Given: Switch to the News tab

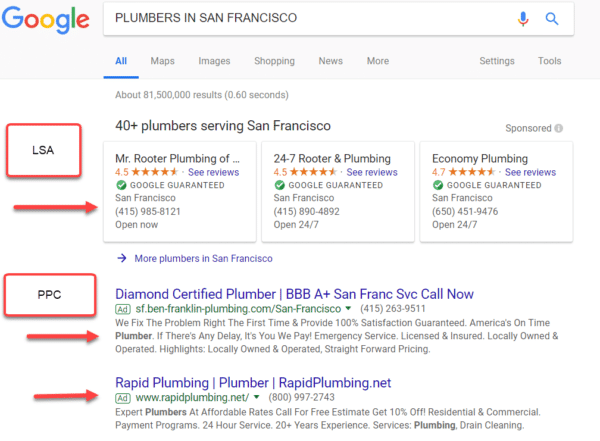Looking at the screenshot, I should tap(331, 61).
